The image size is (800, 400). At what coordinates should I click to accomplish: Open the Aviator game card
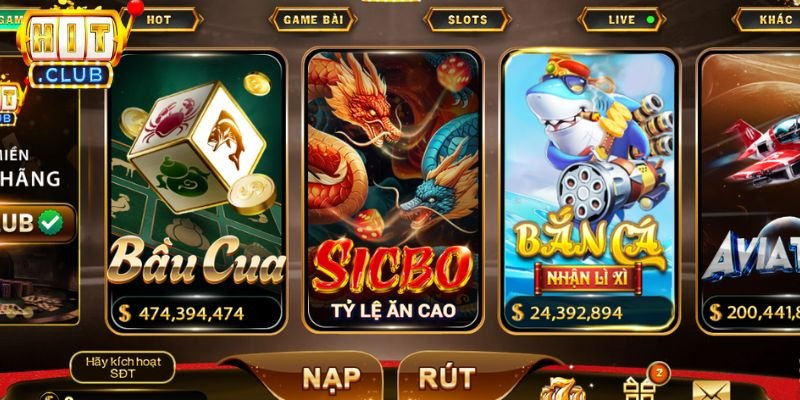pyautogui.click(x=749, y=191)
